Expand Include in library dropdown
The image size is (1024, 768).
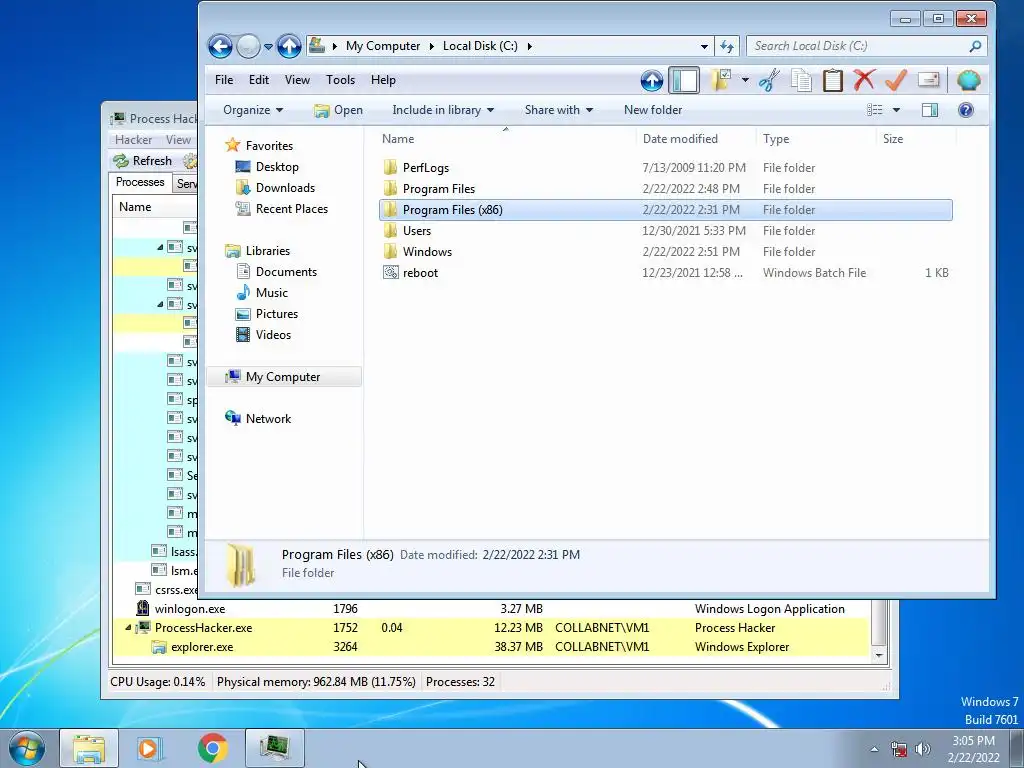pos(443,110)
